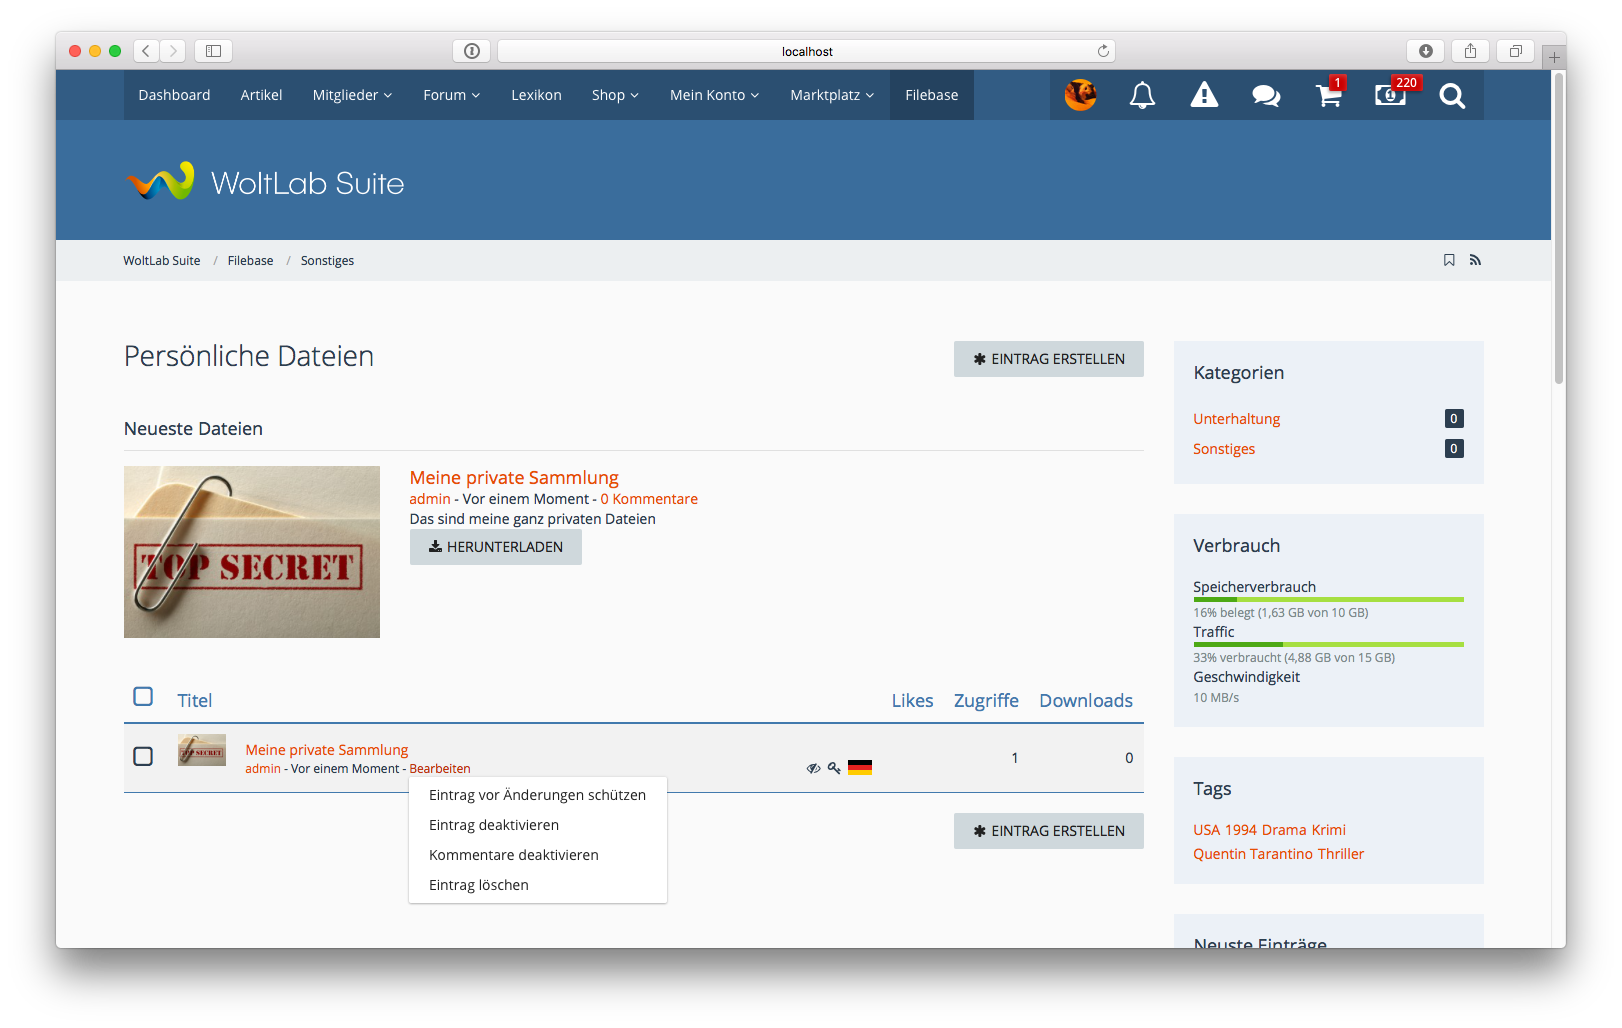
Task: Open the notifications bell icon
Action: click(1142, 96)
